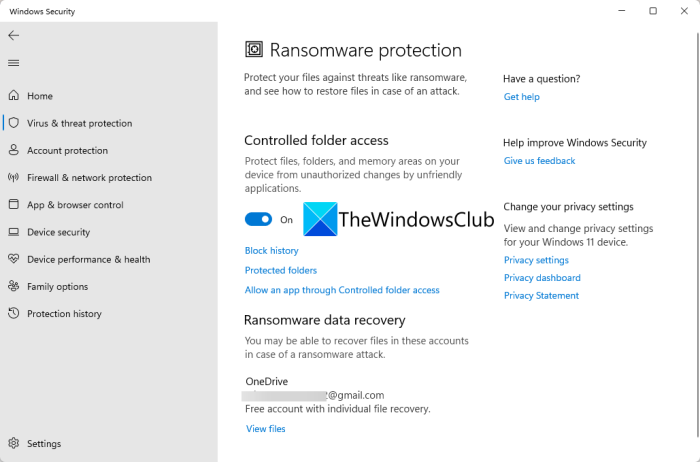Click Allow an app through Controlled folder access
The width and height of the screenshot is (700, 462).
tap(342, 290)
